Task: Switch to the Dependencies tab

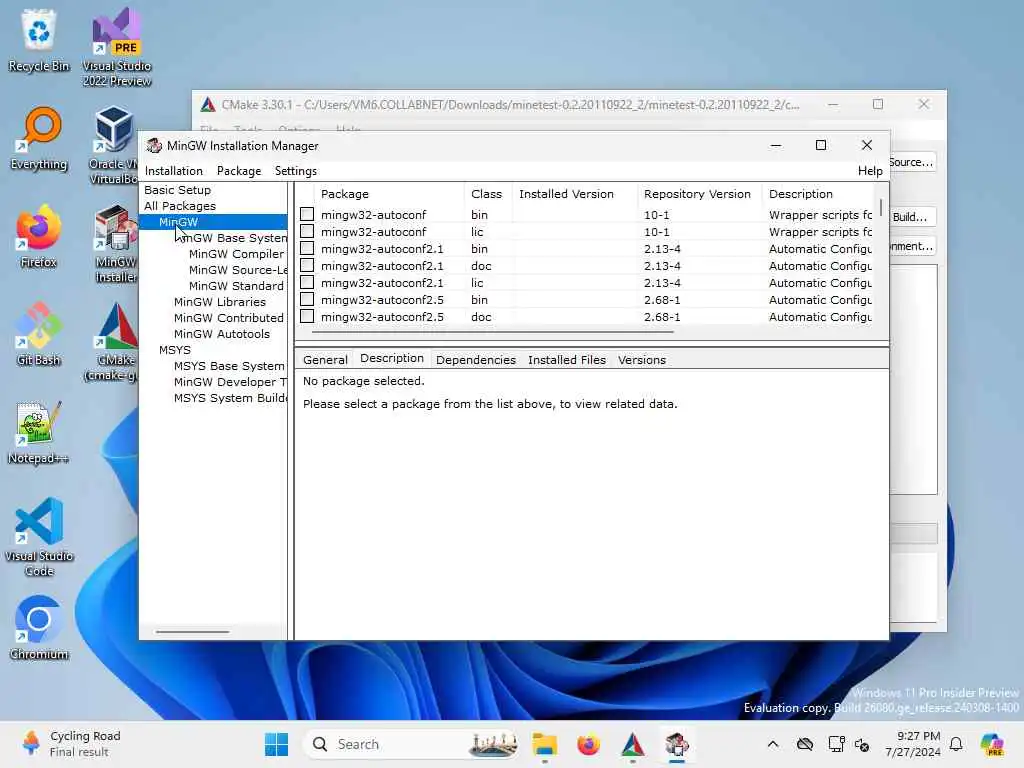Action: pos(475,360)
